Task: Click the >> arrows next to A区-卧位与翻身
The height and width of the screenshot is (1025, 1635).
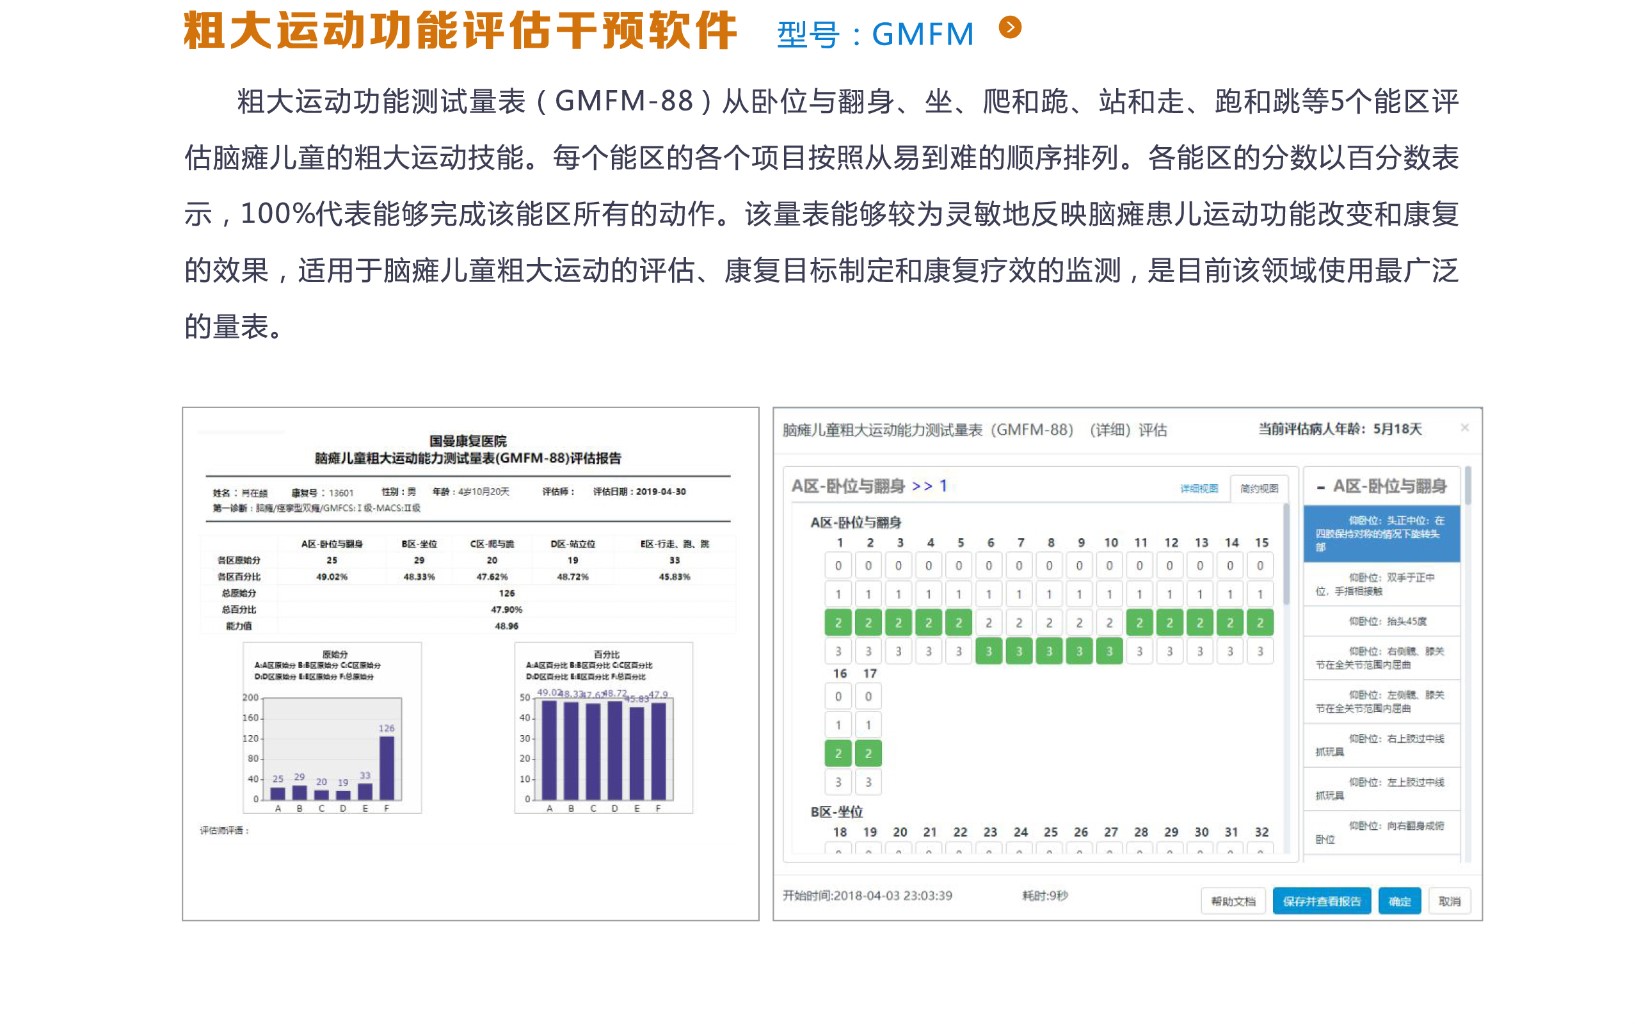Action: 922,486
